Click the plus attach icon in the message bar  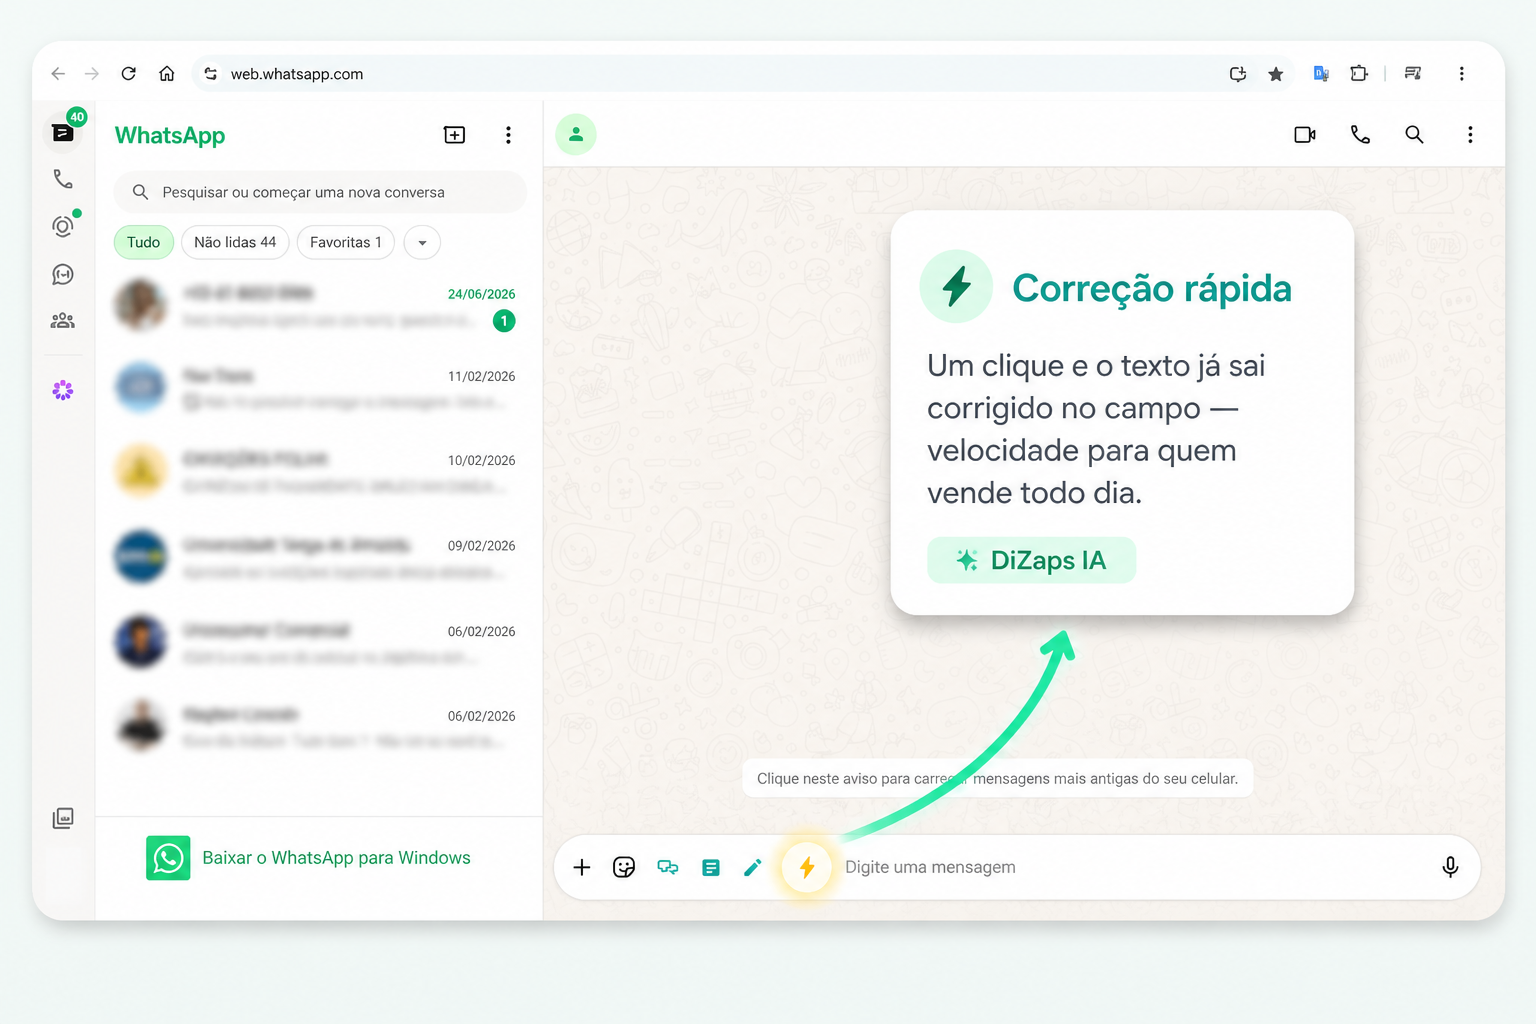pyautogui.click(x=582, y=867)
